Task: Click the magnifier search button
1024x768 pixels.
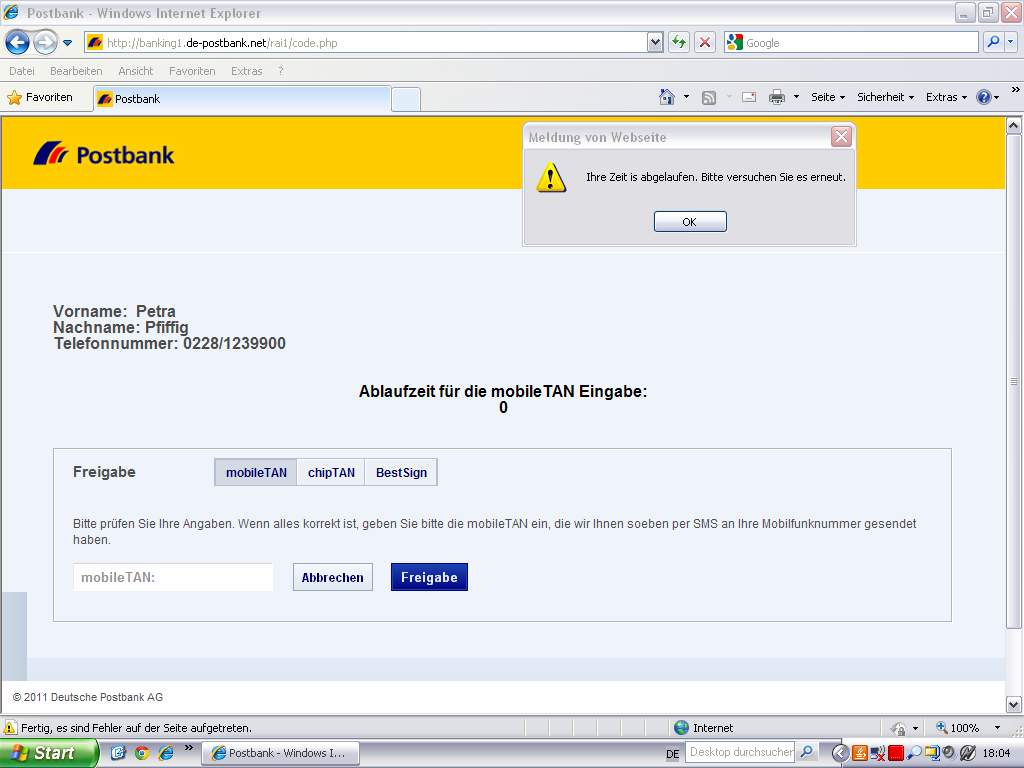Action: (993, 42)
